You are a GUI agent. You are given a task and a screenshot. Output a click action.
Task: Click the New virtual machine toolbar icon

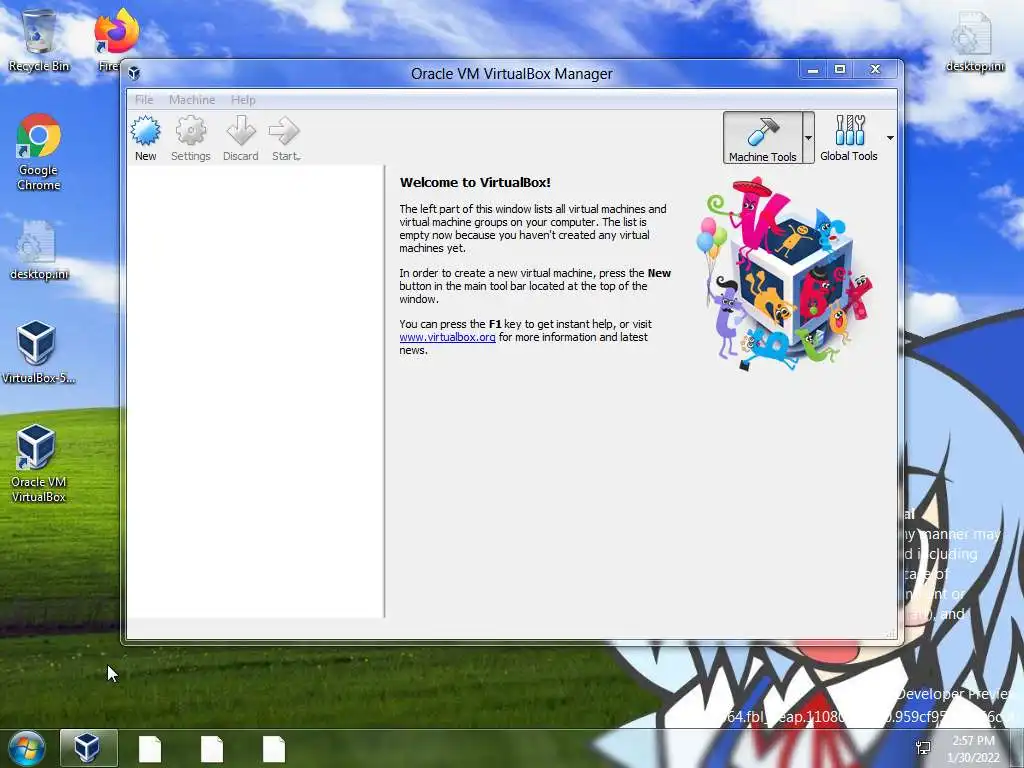coord(145,138)
